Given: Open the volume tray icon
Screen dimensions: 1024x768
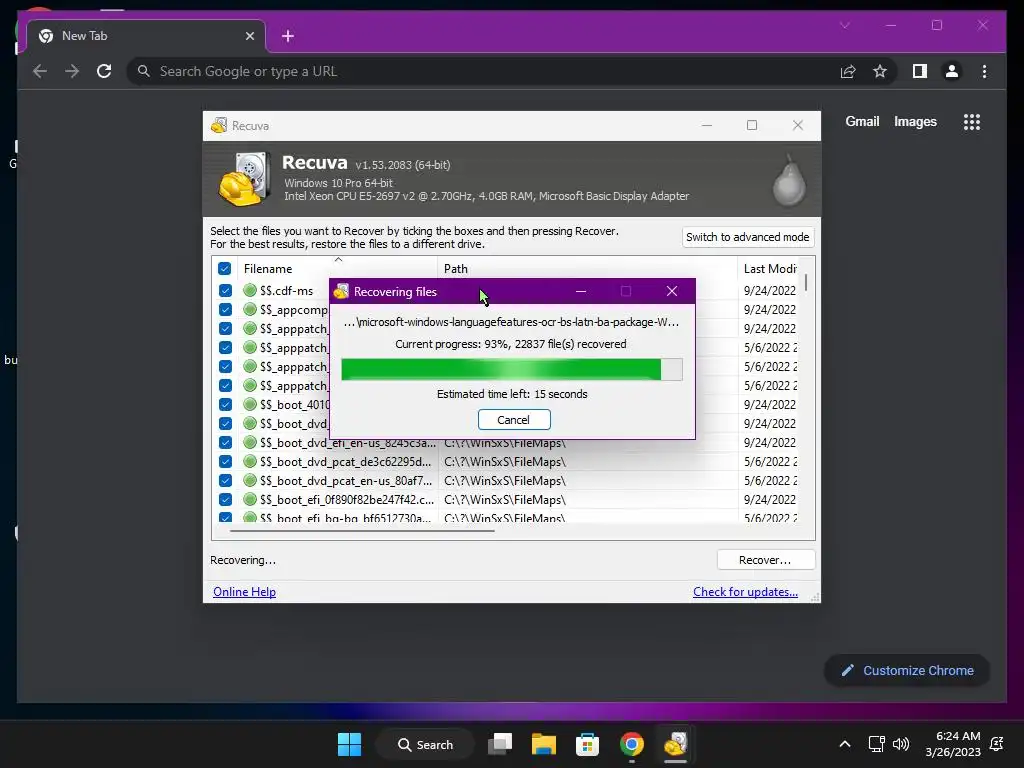Looking at the screenshot, I should tap(901, 744).
